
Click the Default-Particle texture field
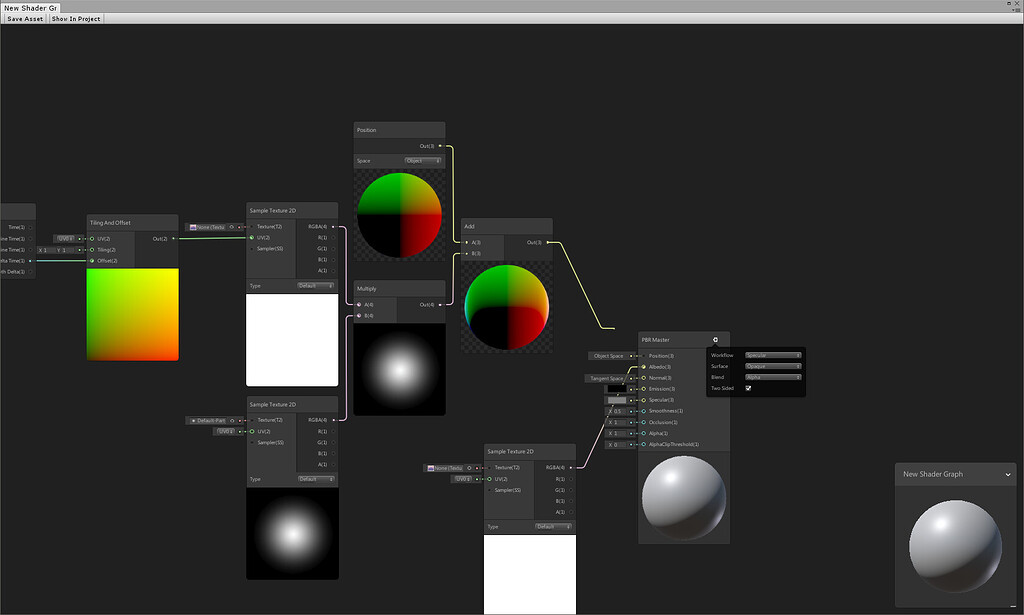tap(208, 420)
